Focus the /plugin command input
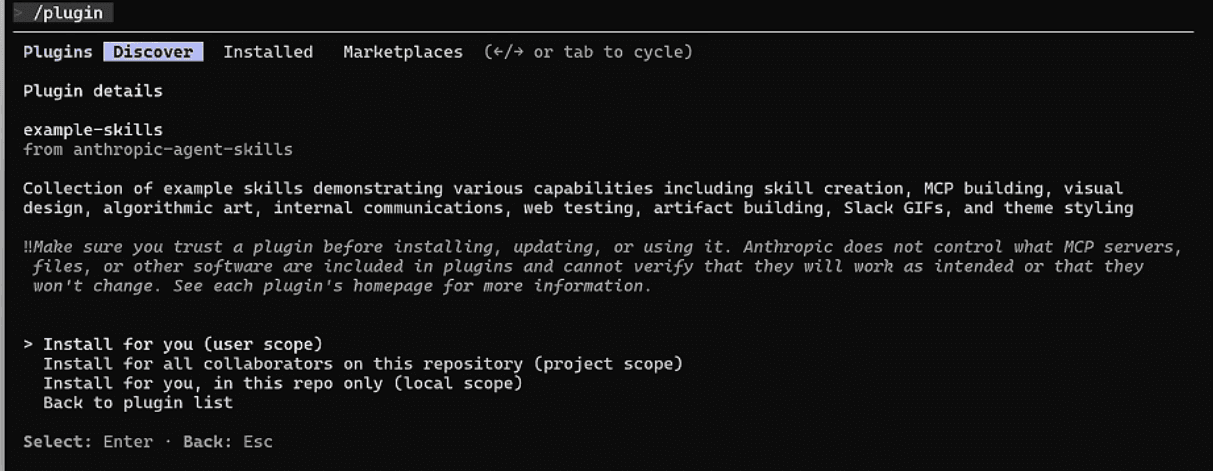Viewport: 1213px width, 471px height. click(x=72, y=13)
